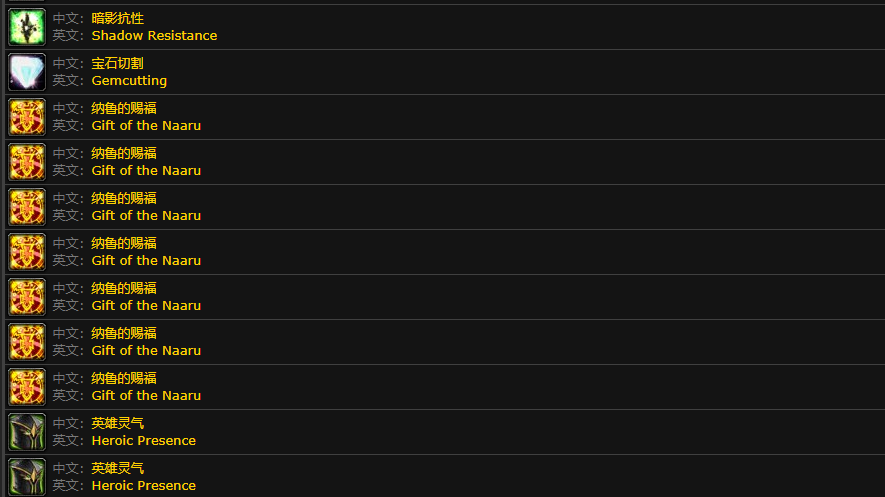
Task: Select the fifth Gift of the Naaru icon
Action: (27, 297)
